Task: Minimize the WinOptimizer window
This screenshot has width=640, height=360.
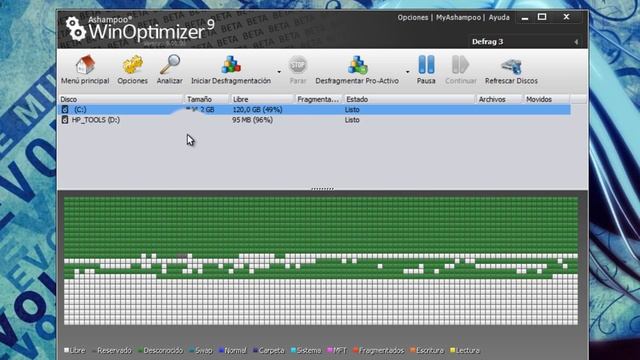Action: point(525,18)
